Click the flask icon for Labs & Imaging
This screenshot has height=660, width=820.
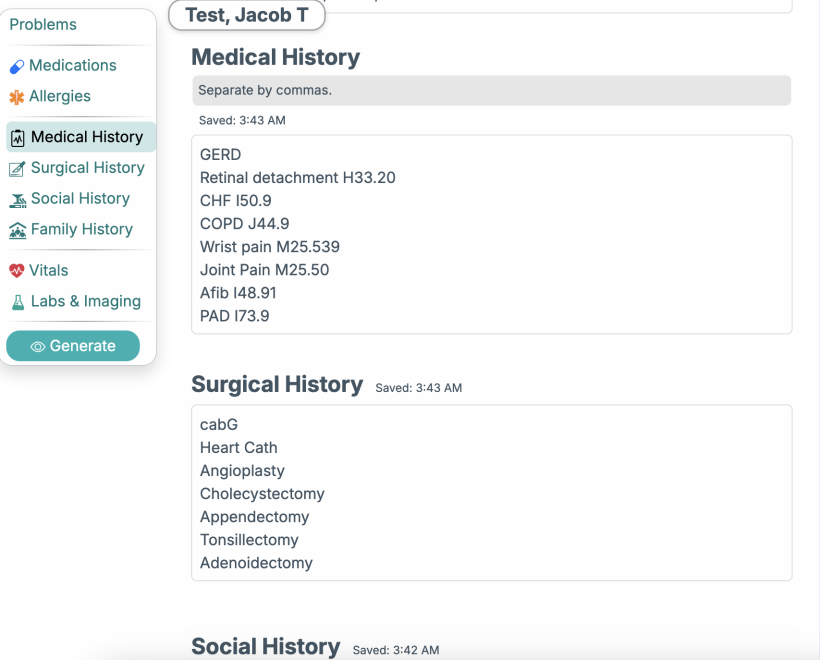point(17,302)
